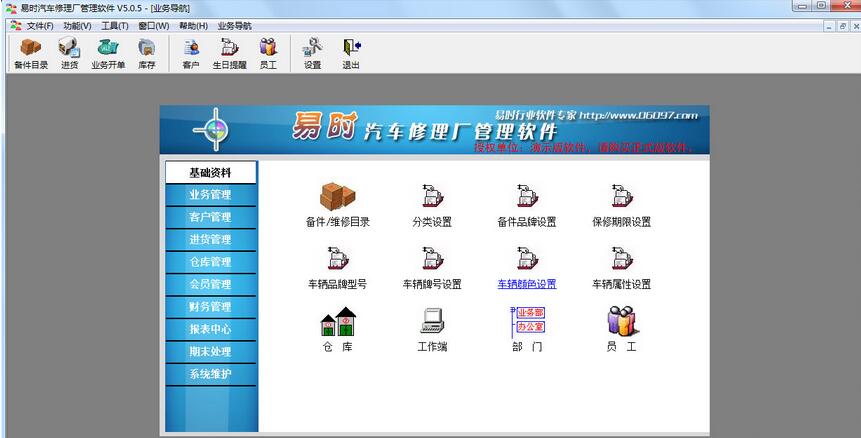Open the 部门 department icon
The height and width of the screenshot is (438, 861).
click(x=527, y=322)
